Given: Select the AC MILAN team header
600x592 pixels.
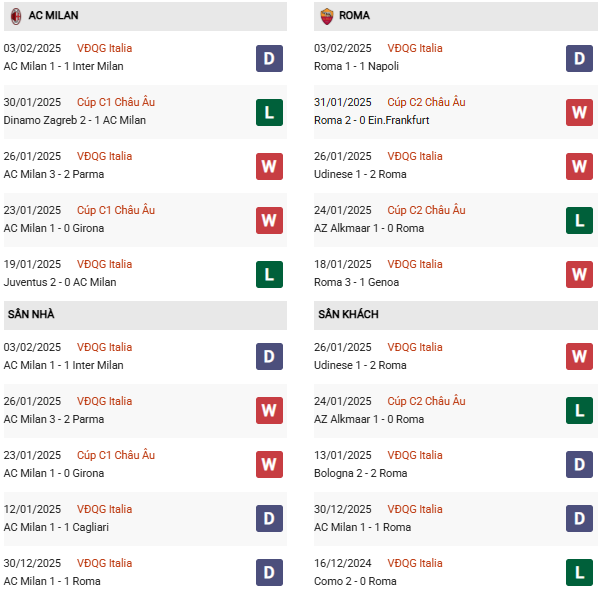Looking at the screenshot, I should click(55, 16).
